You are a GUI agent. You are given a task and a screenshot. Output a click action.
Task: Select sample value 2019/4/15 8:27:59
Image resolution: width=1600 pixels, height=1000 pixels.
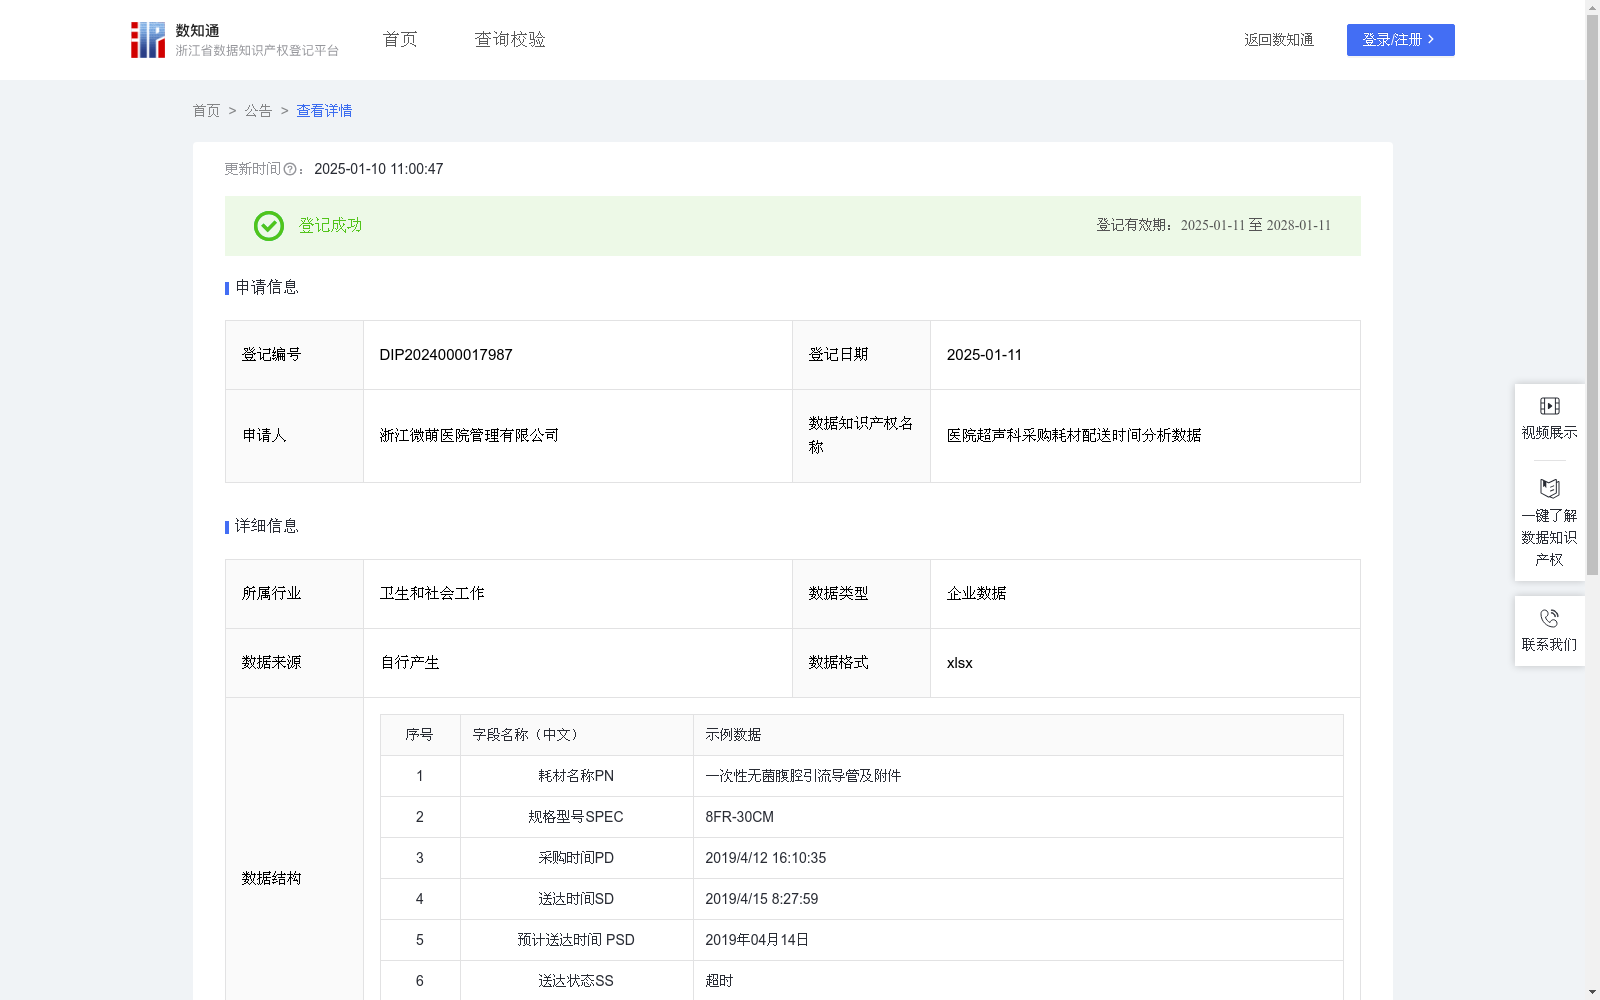(x=761, y=899)
